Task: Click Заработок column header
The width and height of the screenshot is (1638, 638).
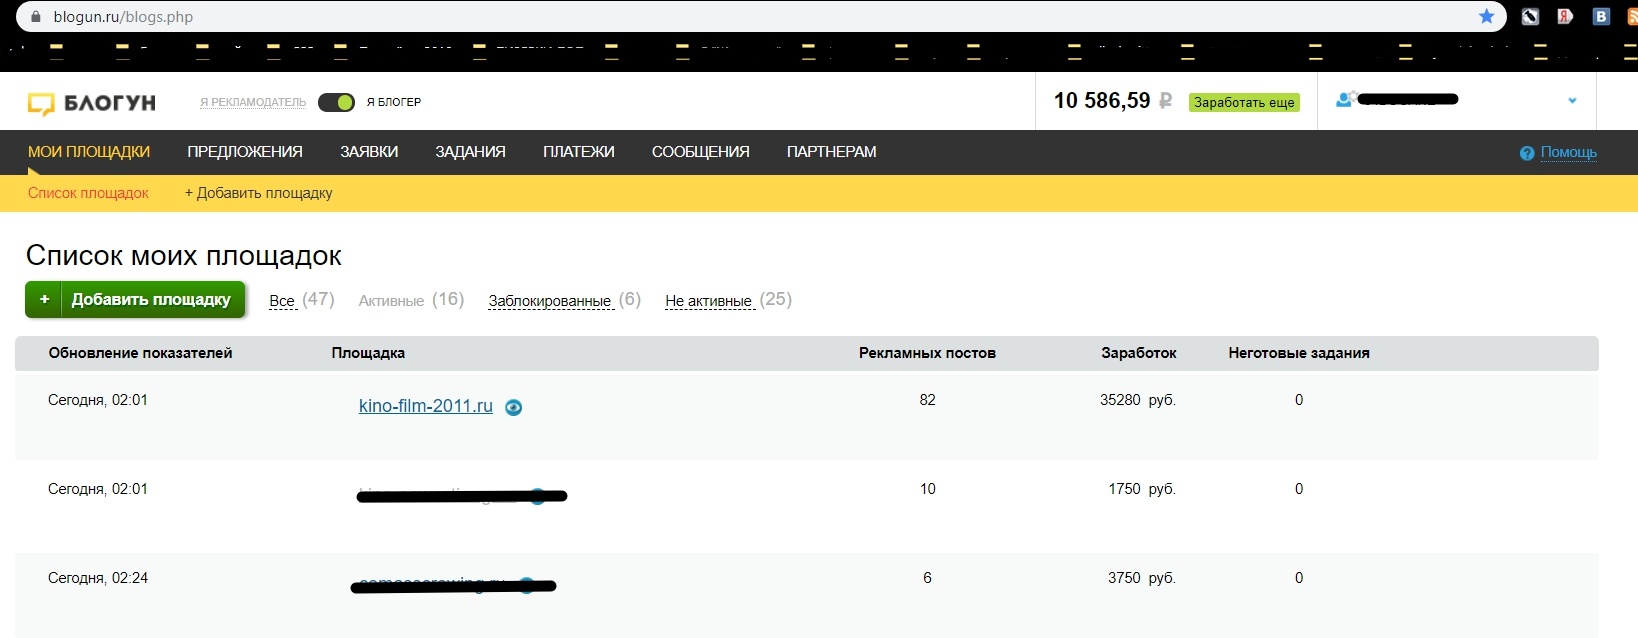Action: (1139, 353)
